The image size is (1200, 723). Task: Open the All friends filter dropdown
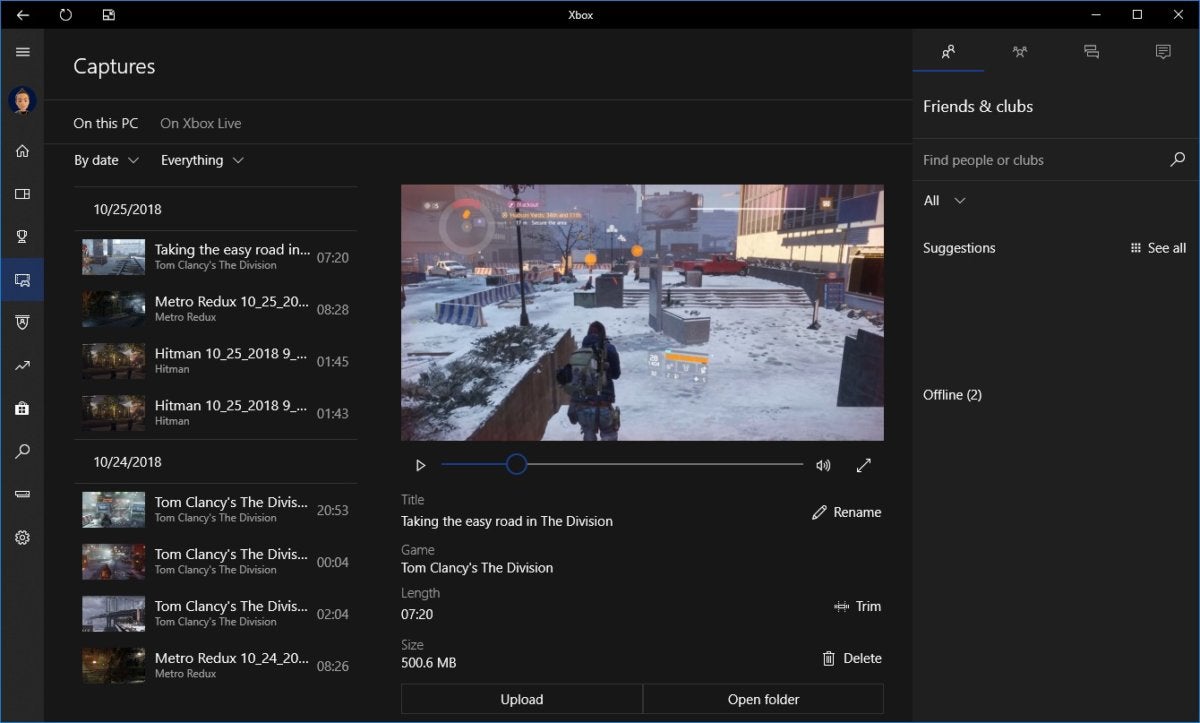pyautogui.click(x=944, y=200)
